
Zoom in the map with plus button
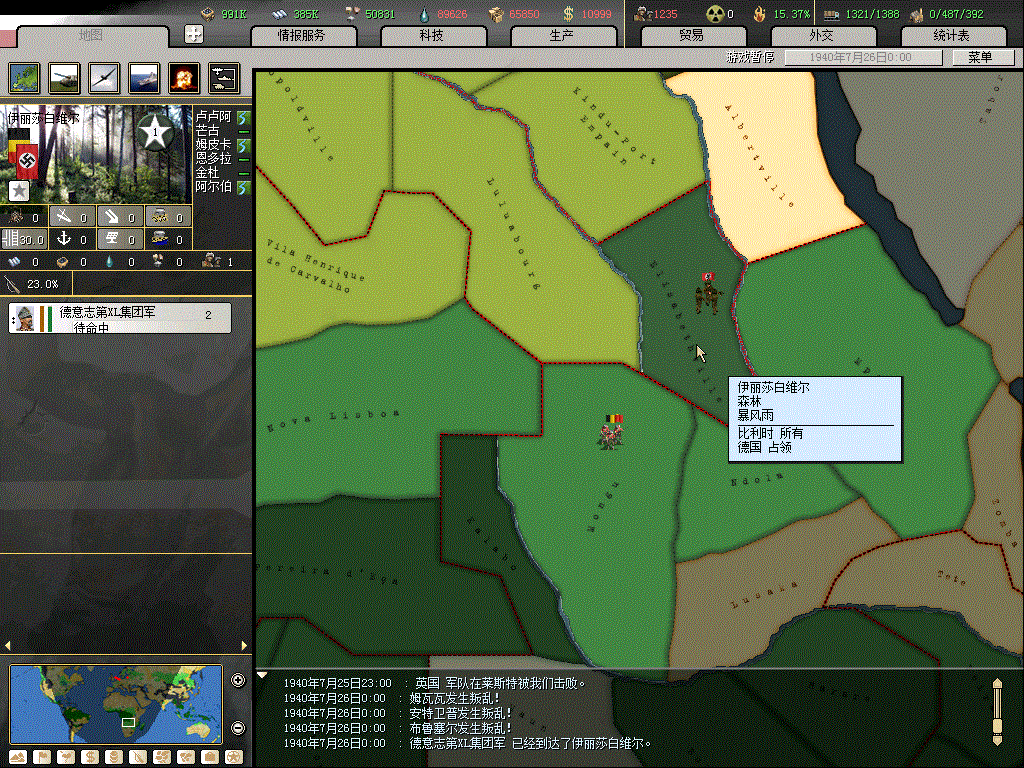pos(238,680)
